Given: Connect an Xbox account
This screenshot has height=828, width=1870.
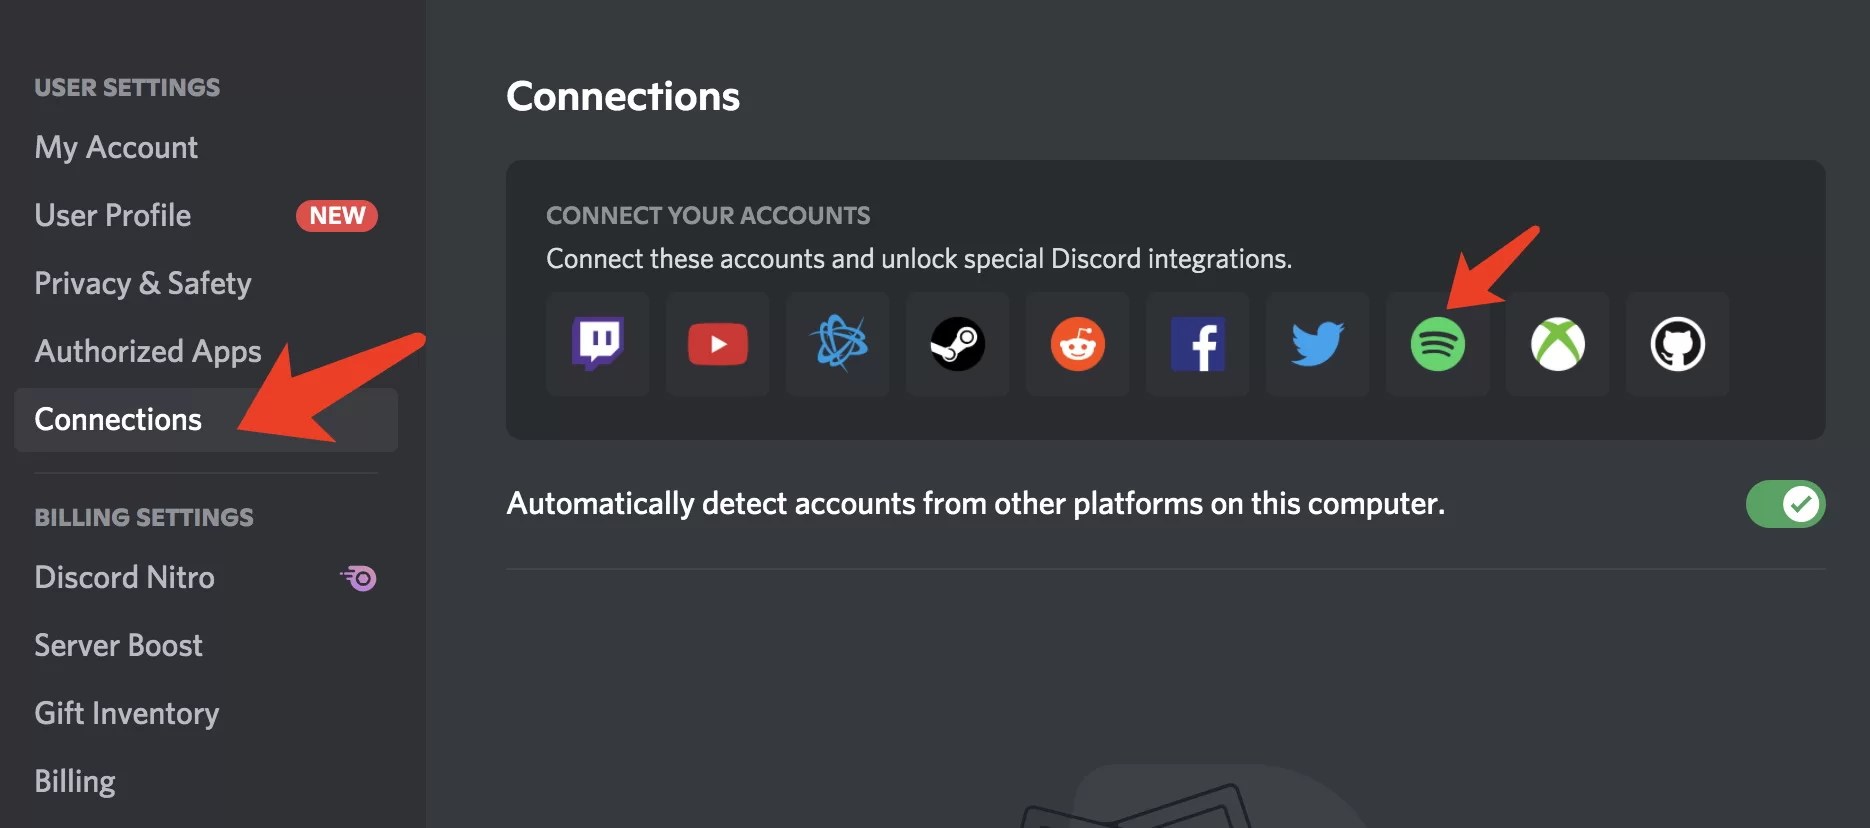Looking at the screenshot, I should [x=1557, y=345].
